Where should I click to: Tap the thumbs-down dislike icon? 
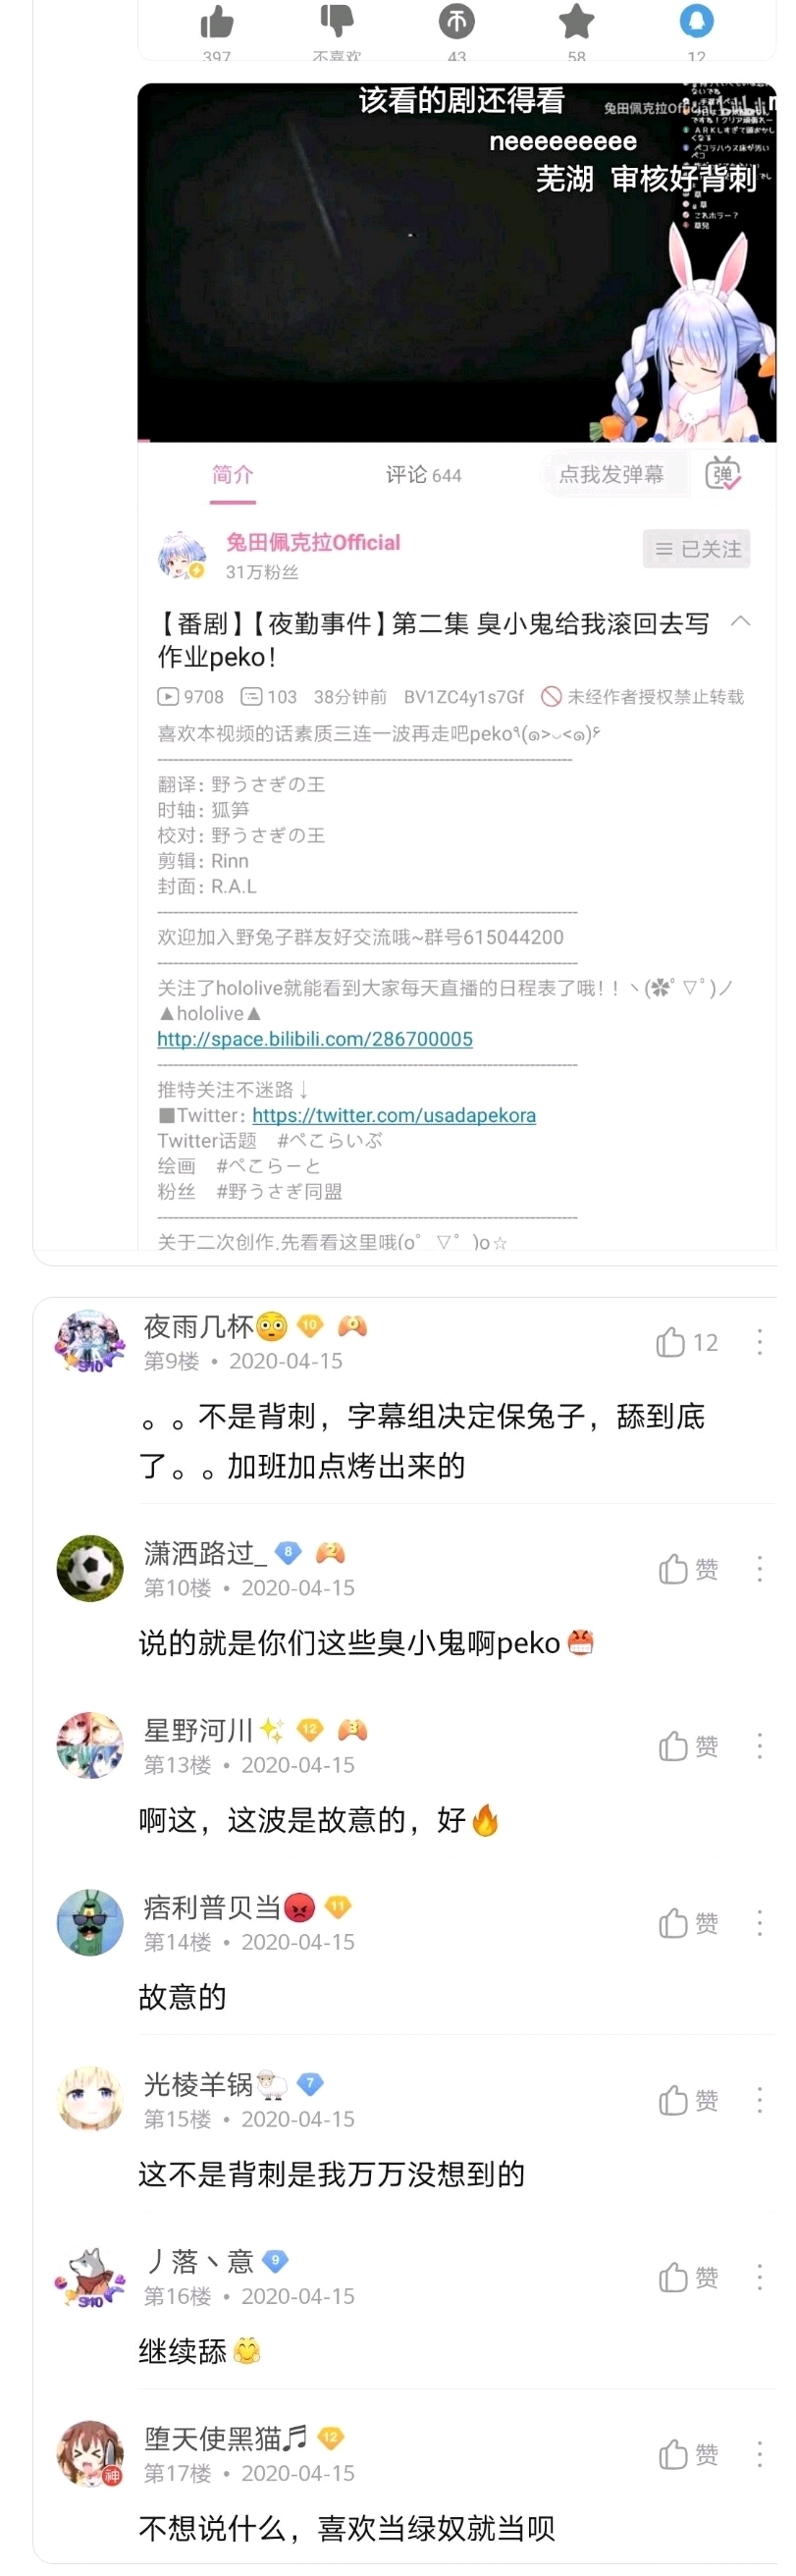pos(336,19)
